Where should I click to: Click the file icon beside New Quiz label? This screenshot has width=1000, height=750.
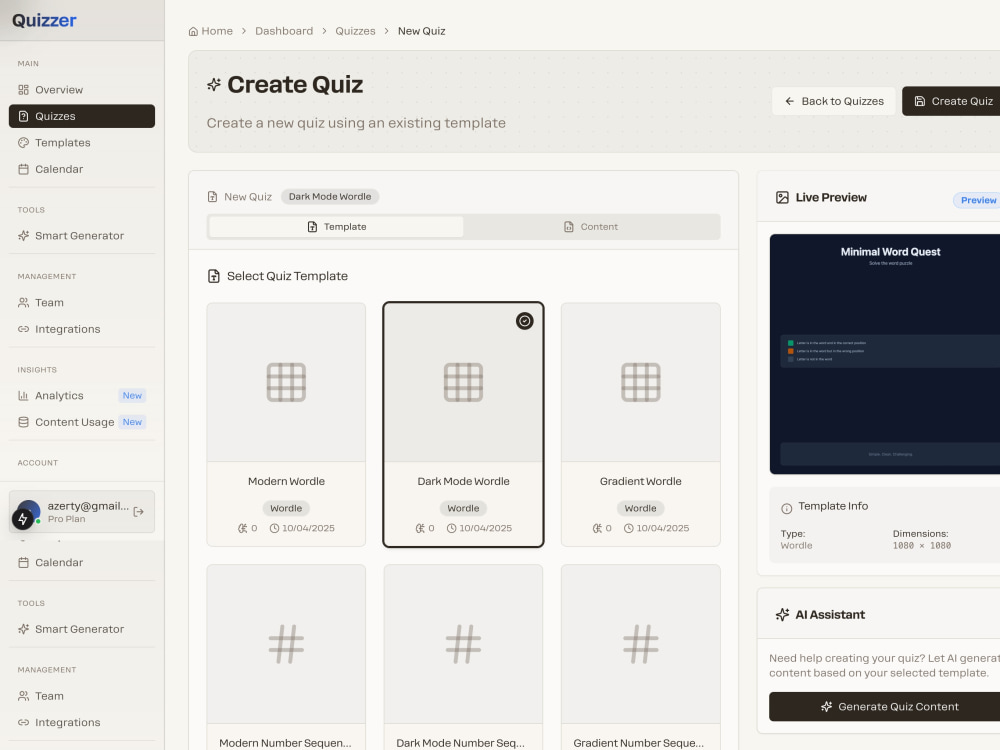tap(212, 196)
